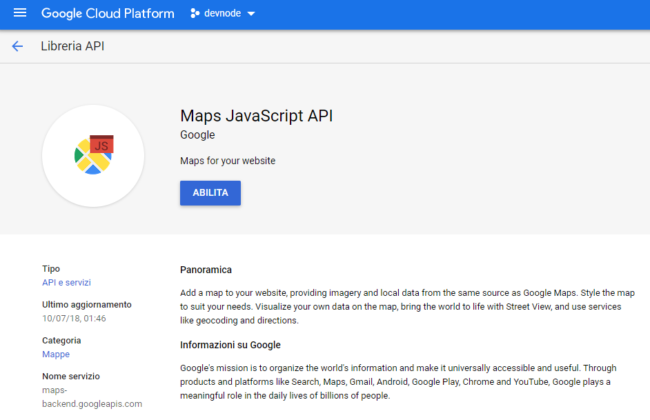The width and height of the screenshot is (650, 420).
Task: Click the Libreria API heading
Action: 73,46
